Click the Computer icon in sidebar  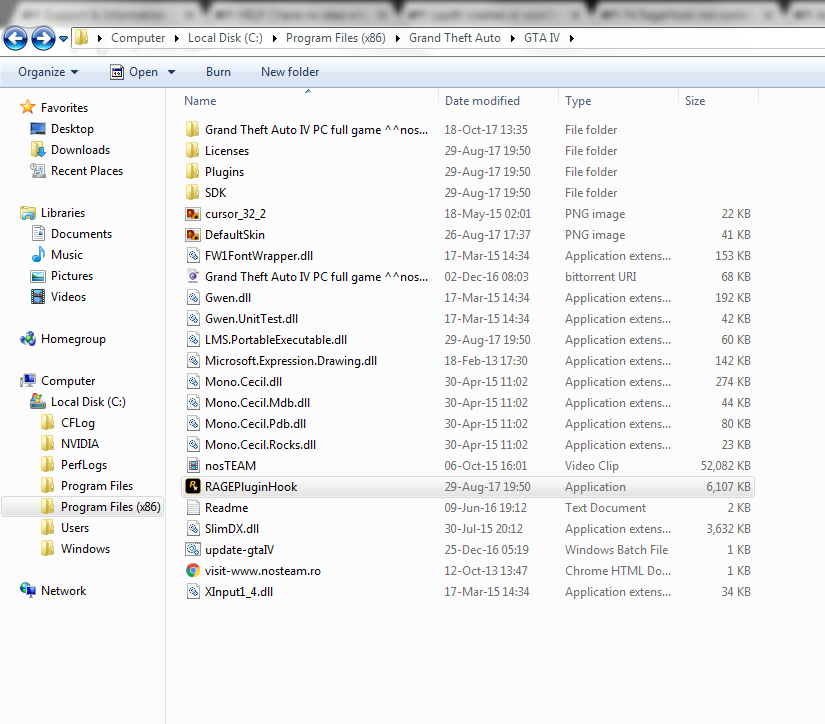coord(27,380)
